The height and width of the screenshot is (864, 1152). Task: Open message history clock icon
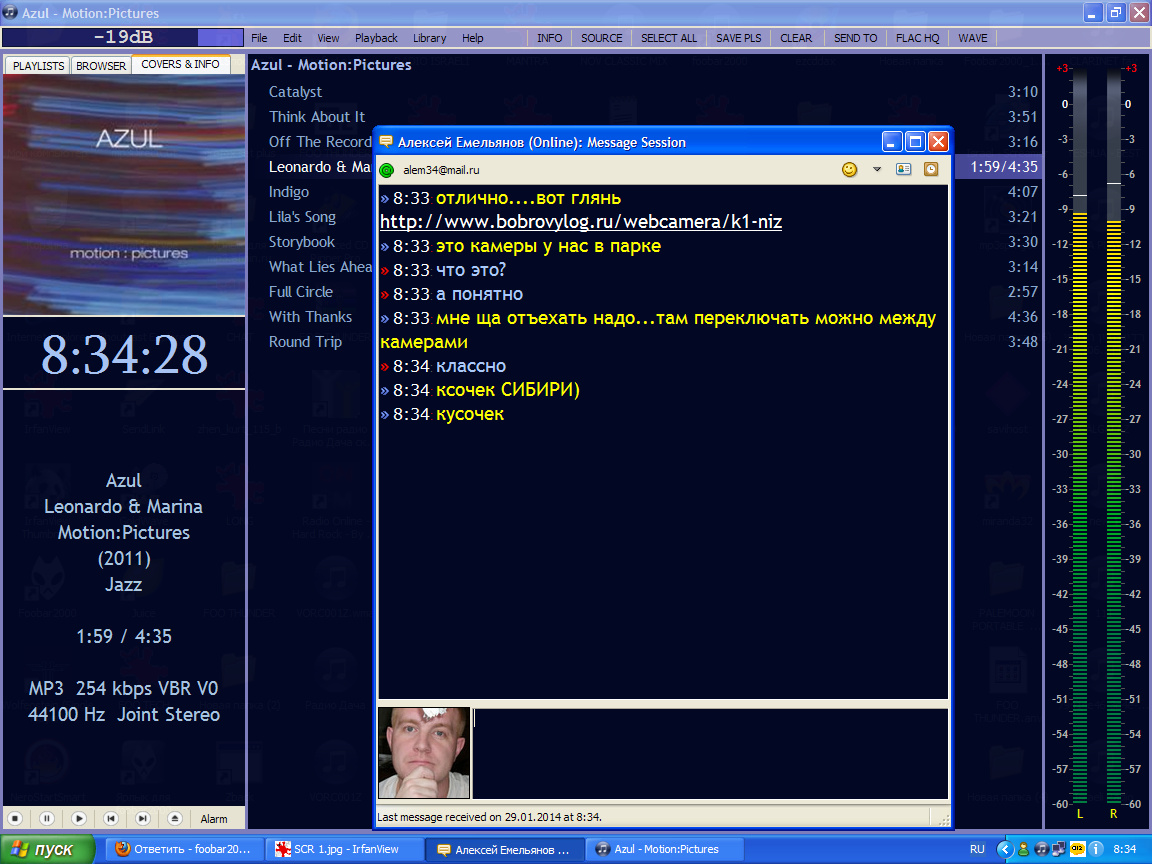931,170
